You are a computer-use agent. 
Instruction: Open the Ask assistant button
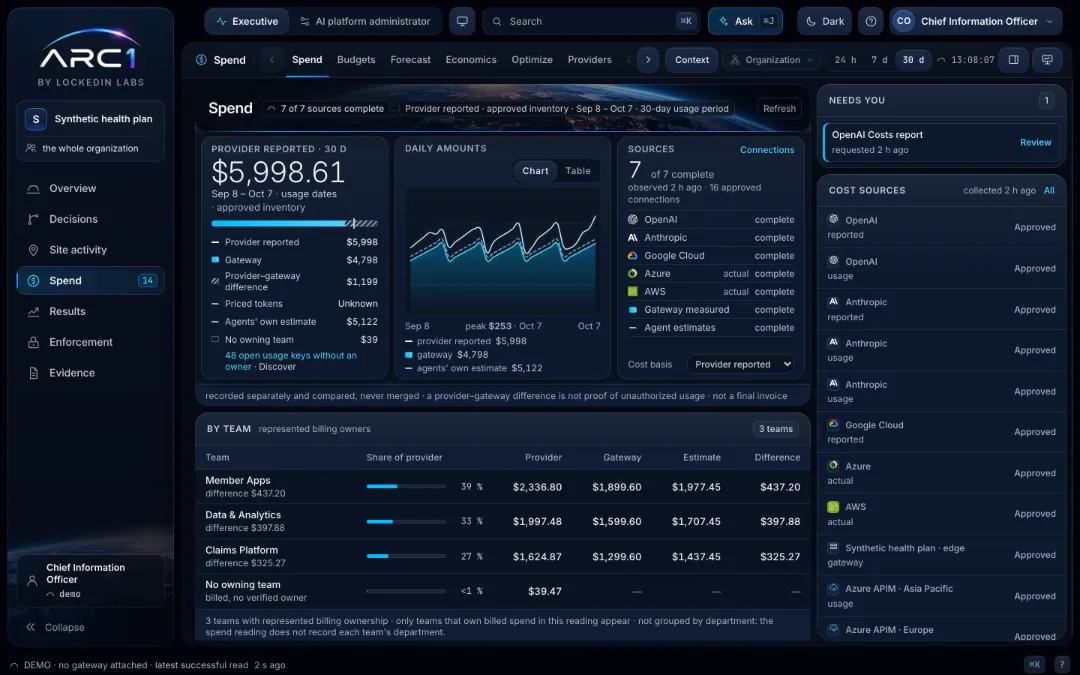(745, 21)
